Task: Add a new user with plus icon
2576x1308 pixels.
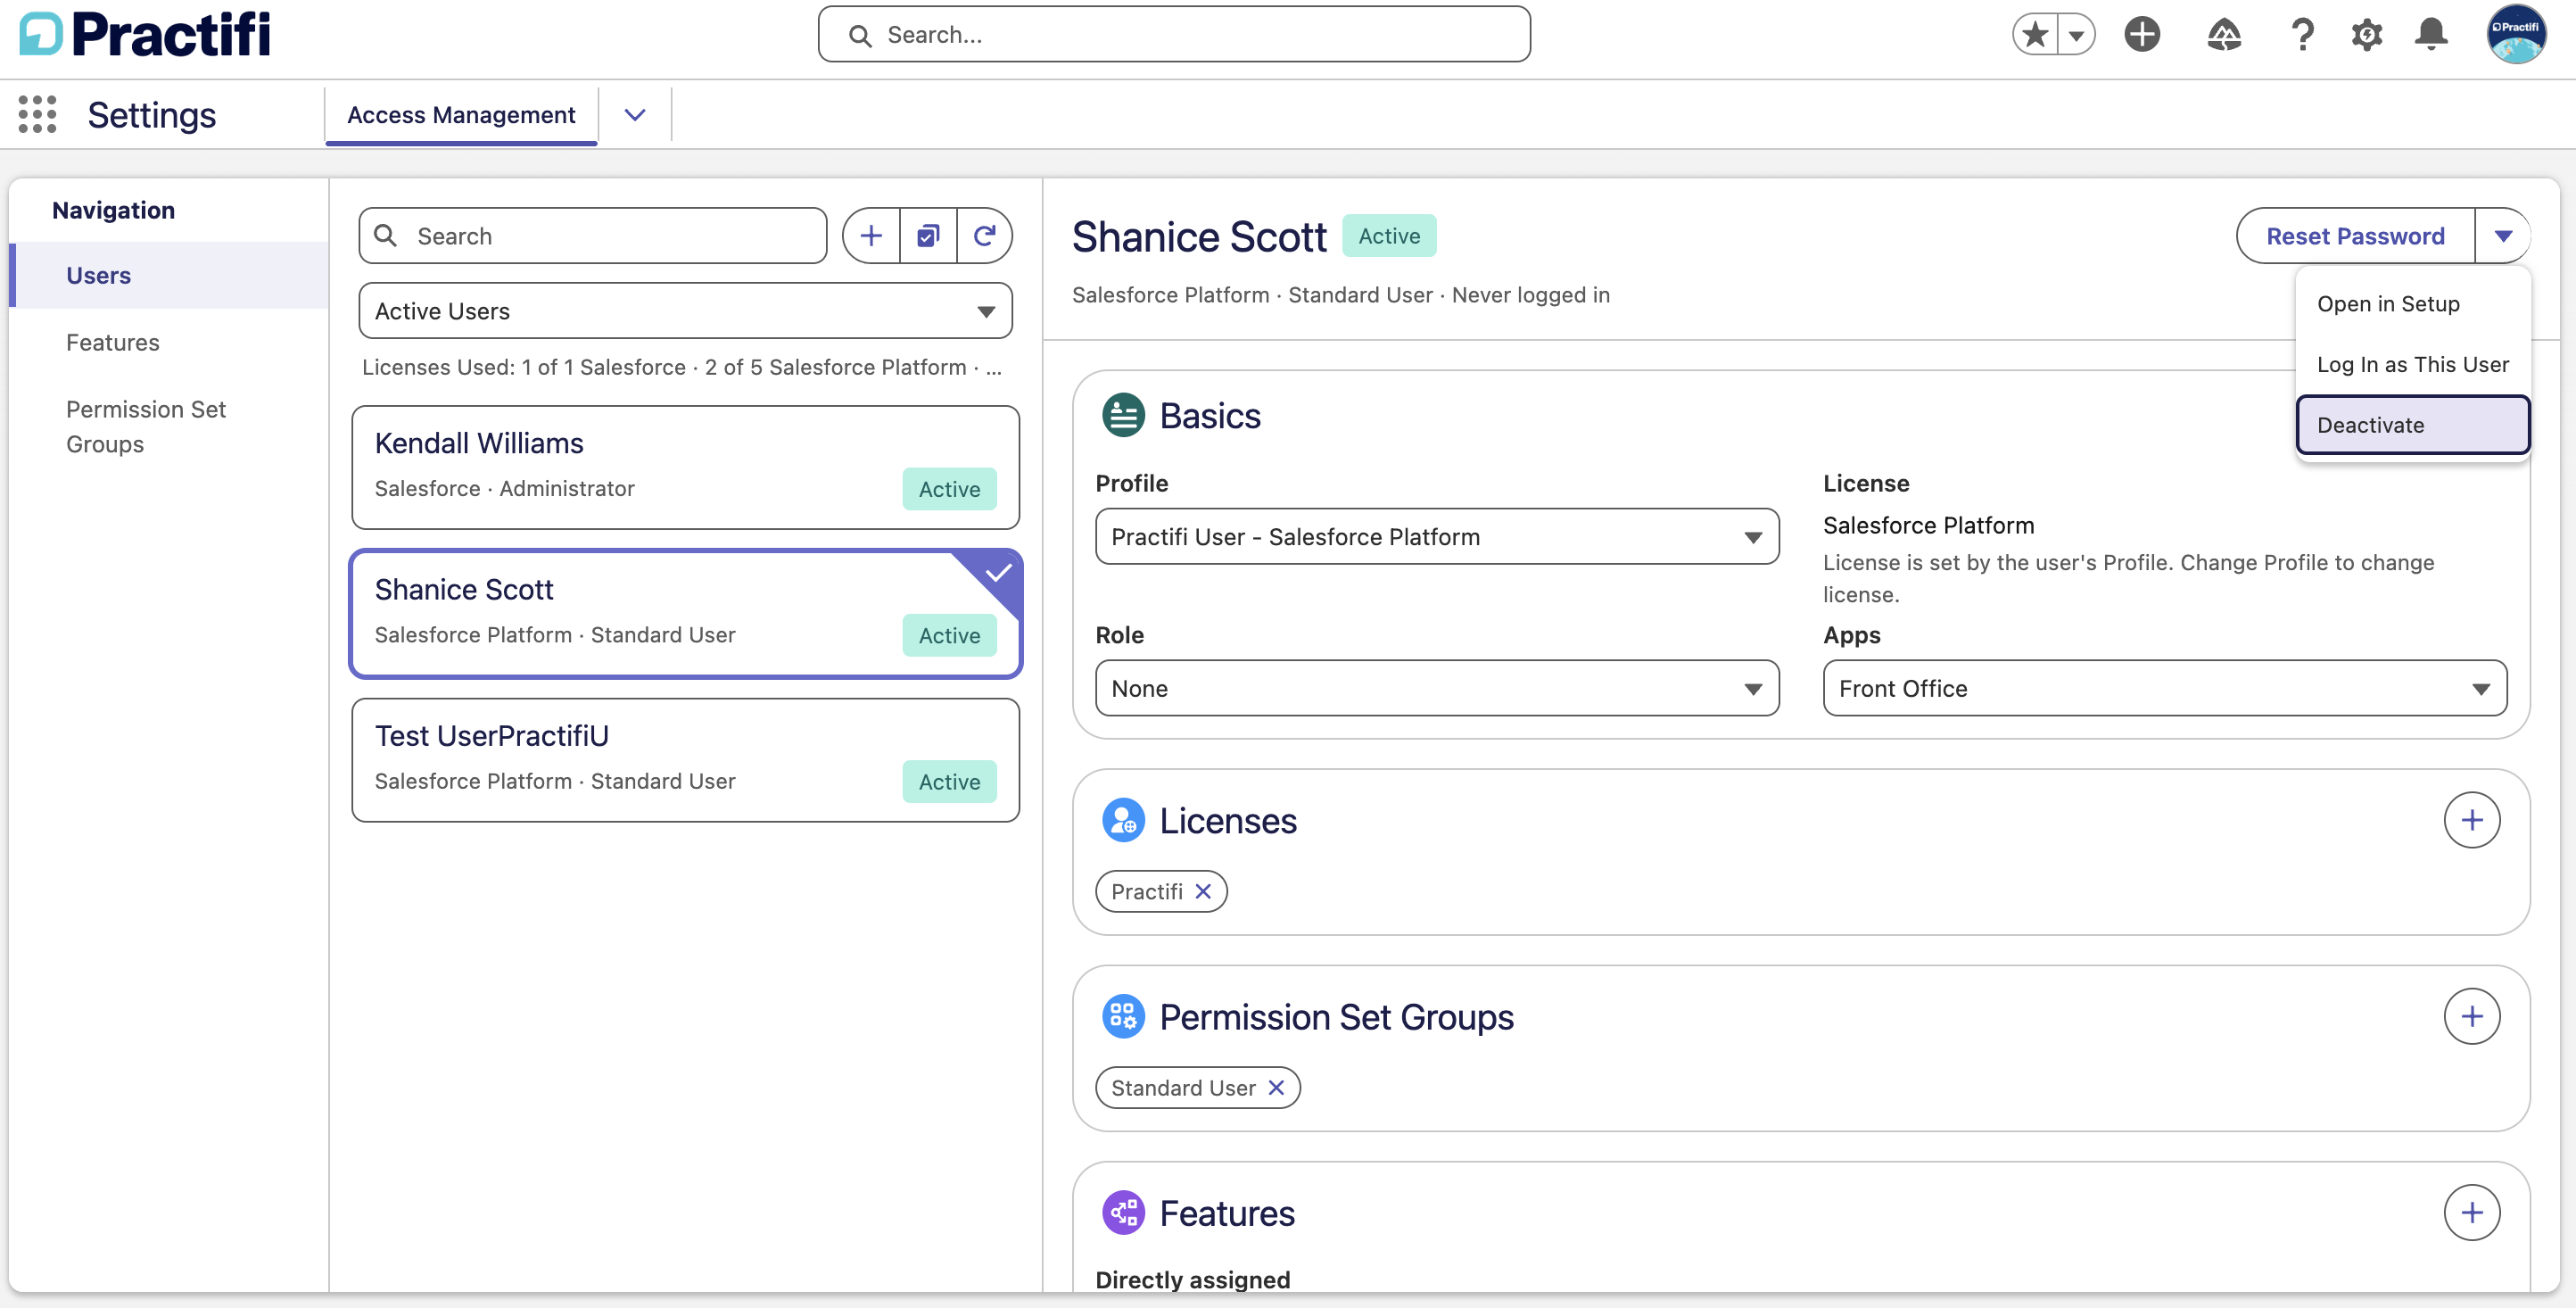Action: pos(871,236)
